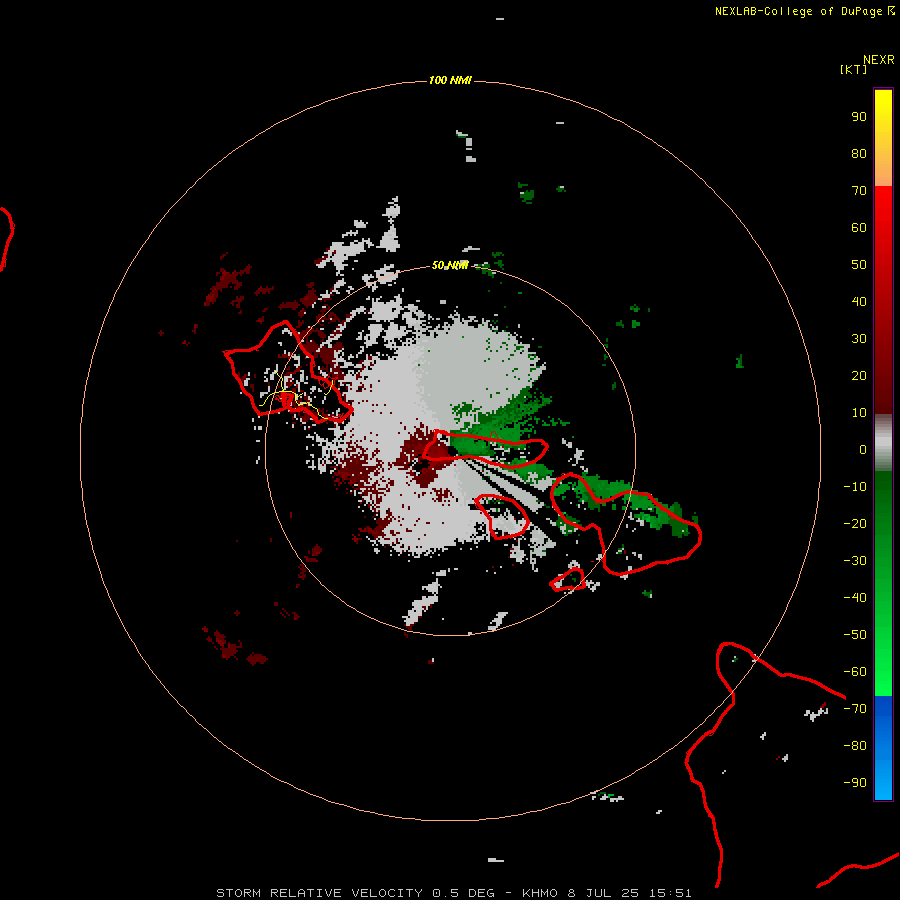The height and width of the screenshot is (900, 900).
Task: Click the -60 value on velocity scale
Action: [x=855, y=672]
